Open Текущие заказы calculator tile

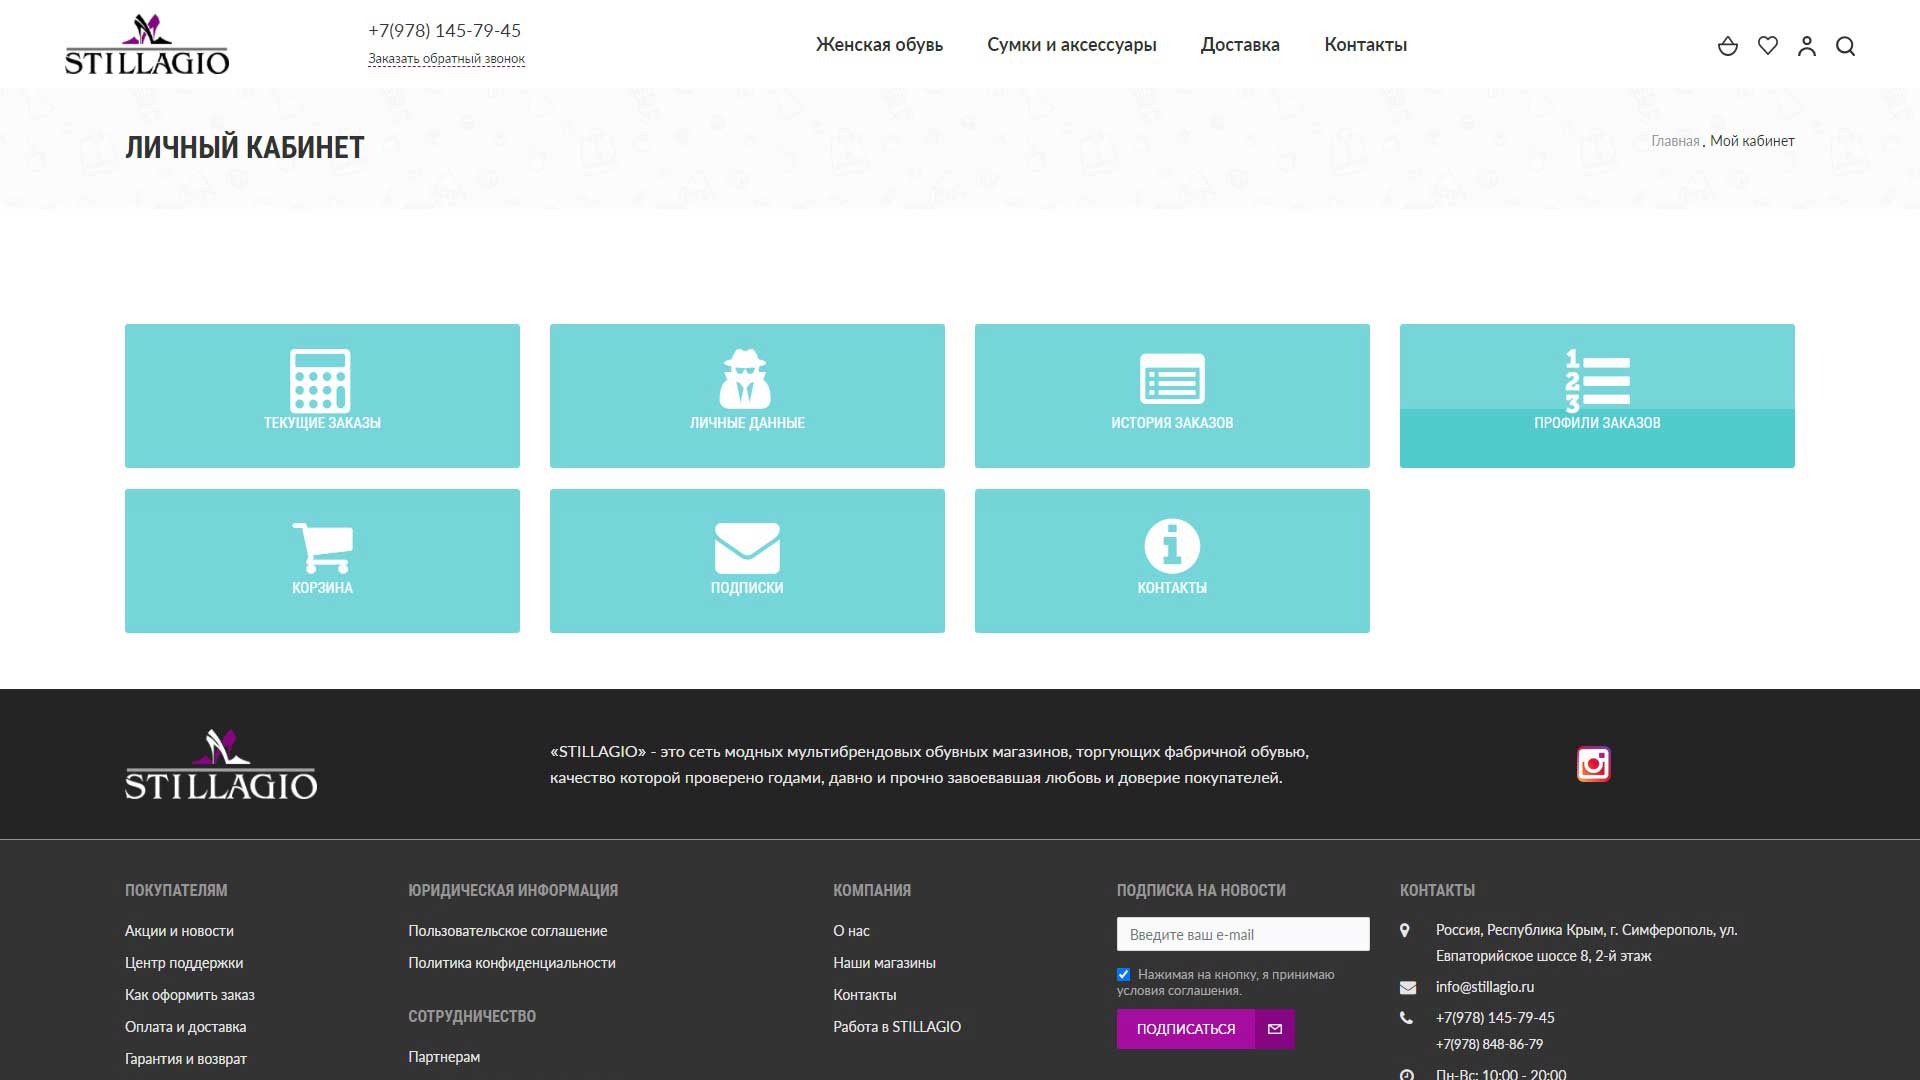(322, 395)
